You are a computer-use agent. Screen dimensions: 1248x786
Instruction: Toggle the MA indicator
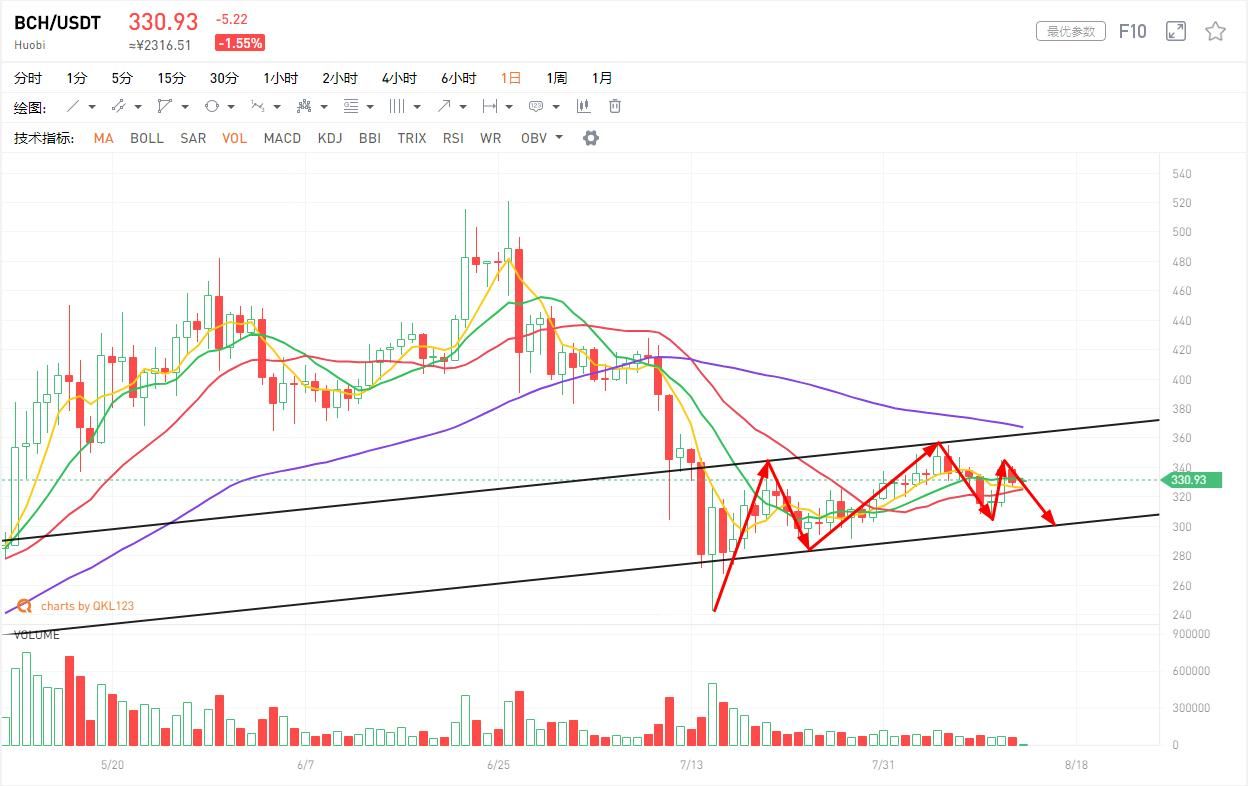pos(103,138)
